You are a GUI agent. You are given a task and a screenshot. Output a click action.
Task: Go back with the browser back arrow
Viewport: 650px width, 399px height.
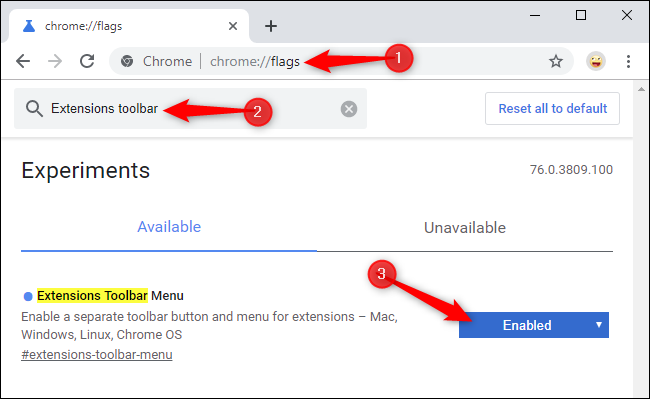click(23, 61)
